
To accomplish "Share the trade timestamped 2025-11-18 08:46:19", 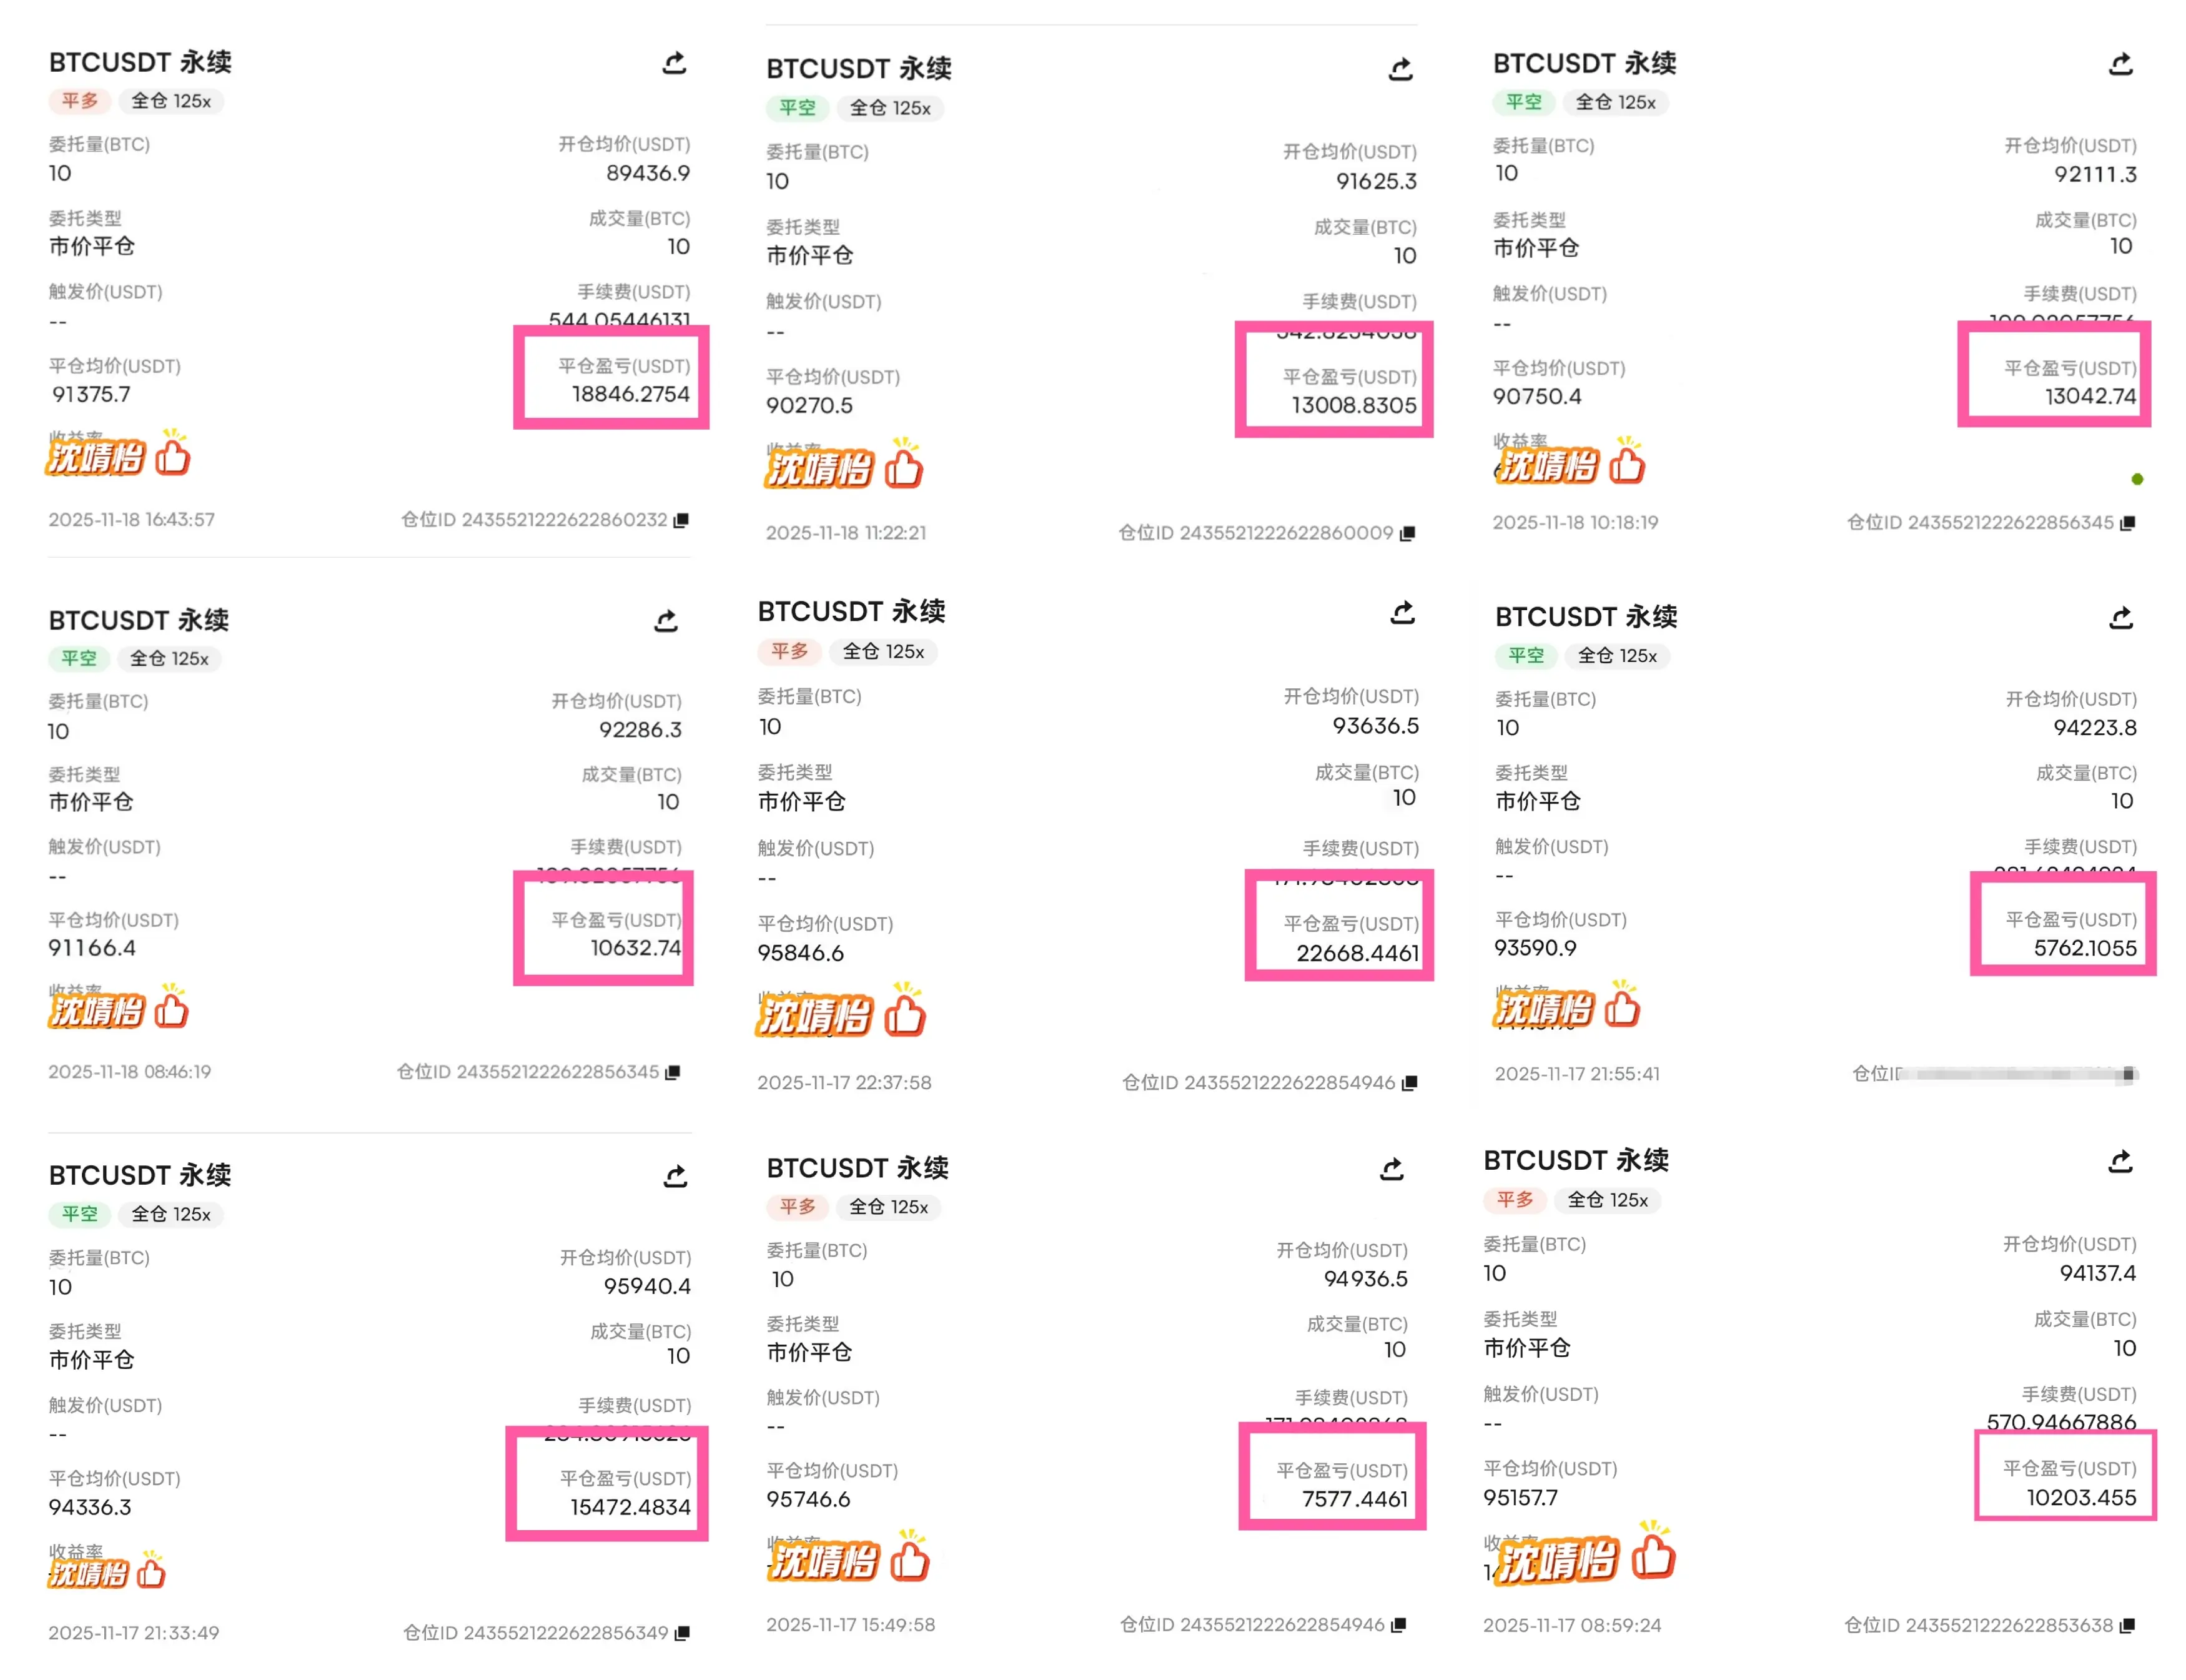I will pos(666,621).
